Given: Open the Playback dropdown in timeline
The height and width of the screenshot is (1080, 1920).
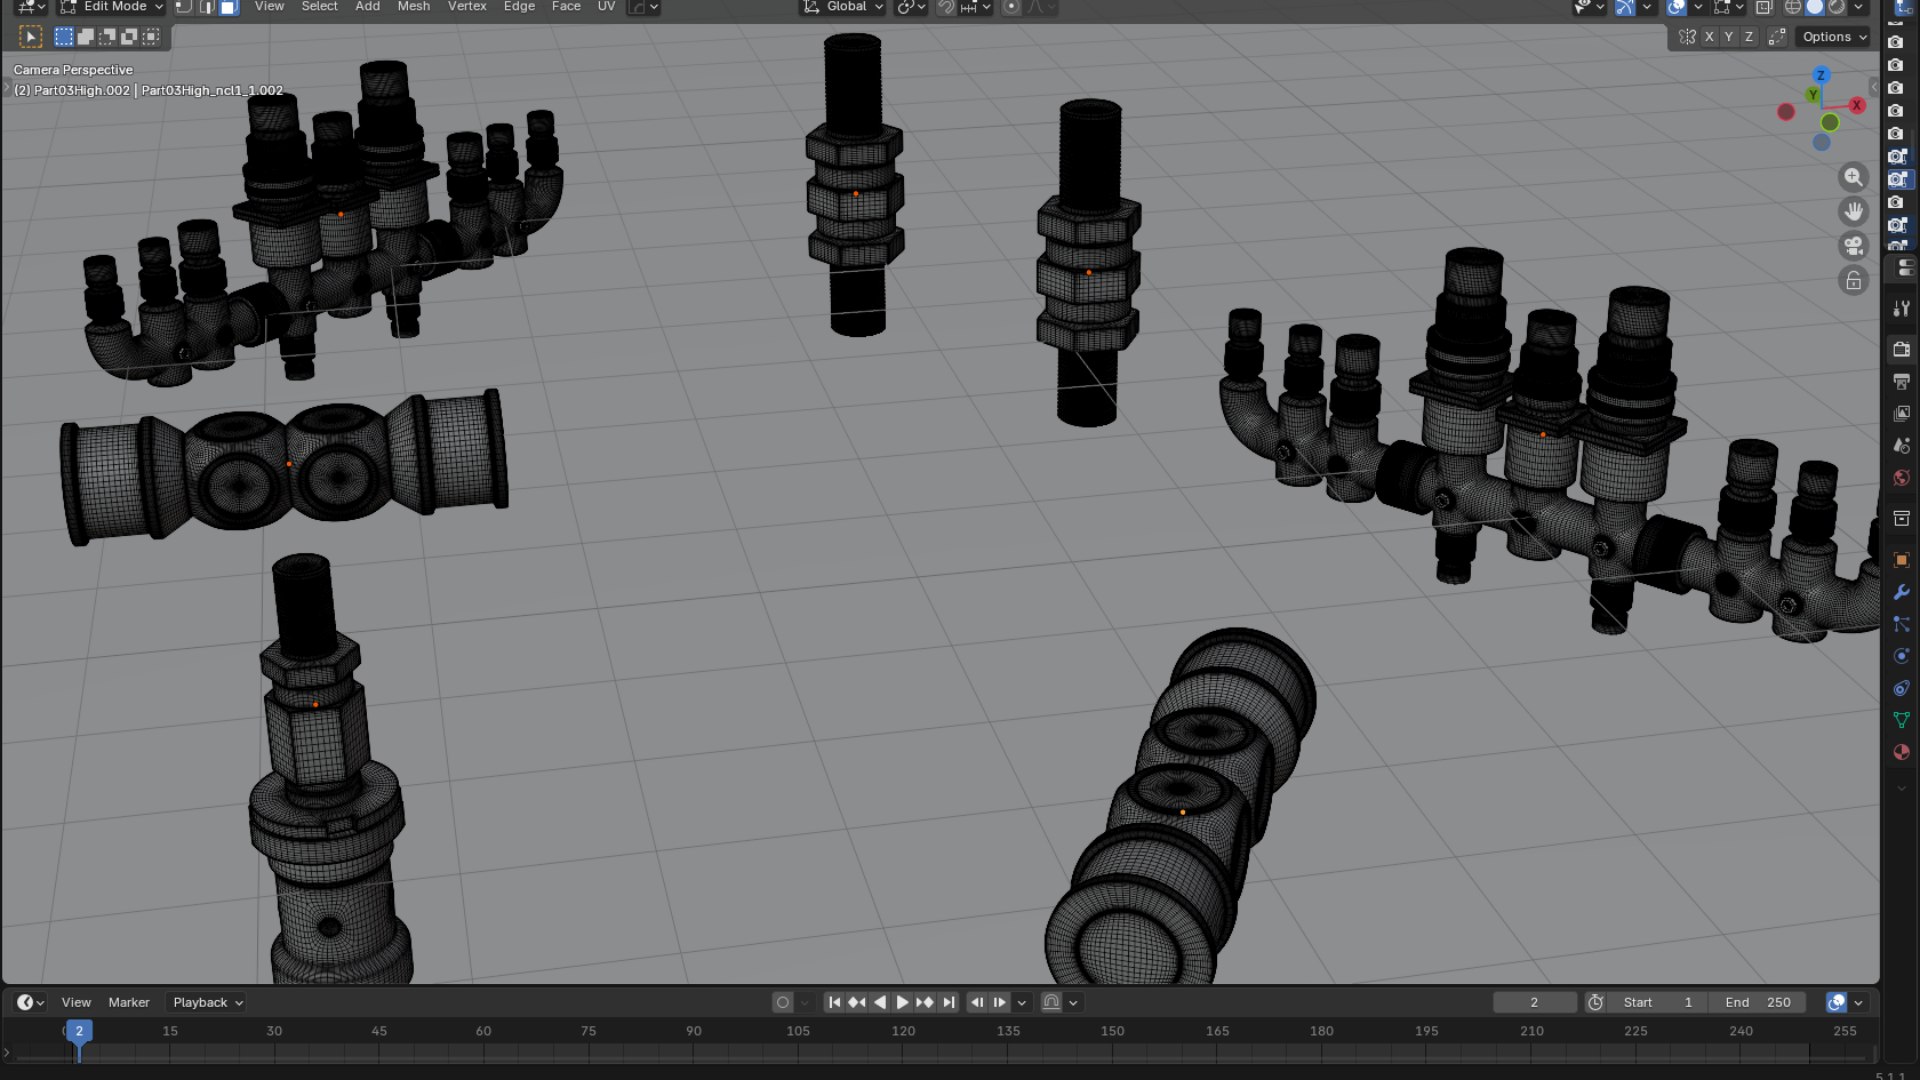Looking at the screenshot, I should pyautogui.click(x=207, y=1002).
